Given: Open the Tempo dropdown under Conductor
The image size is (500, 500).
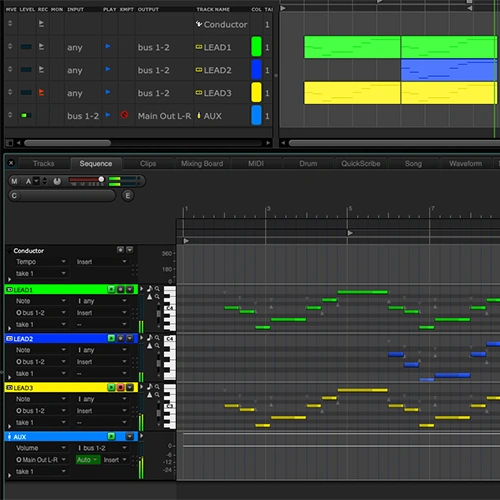Looking at the screenshot, I should tap(41, 262).
